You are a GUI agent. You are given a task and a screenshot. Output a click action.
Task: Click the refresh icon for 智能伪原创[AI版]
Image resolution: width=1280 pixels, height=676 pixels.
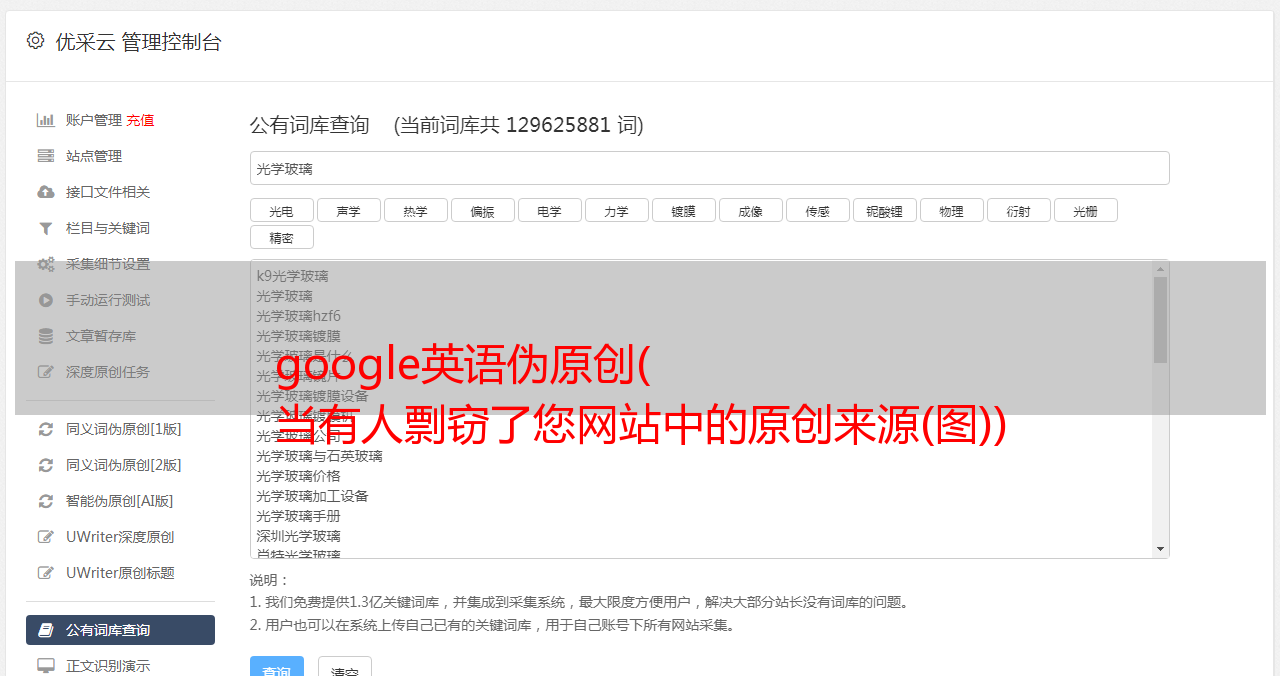tap(46, 501)
